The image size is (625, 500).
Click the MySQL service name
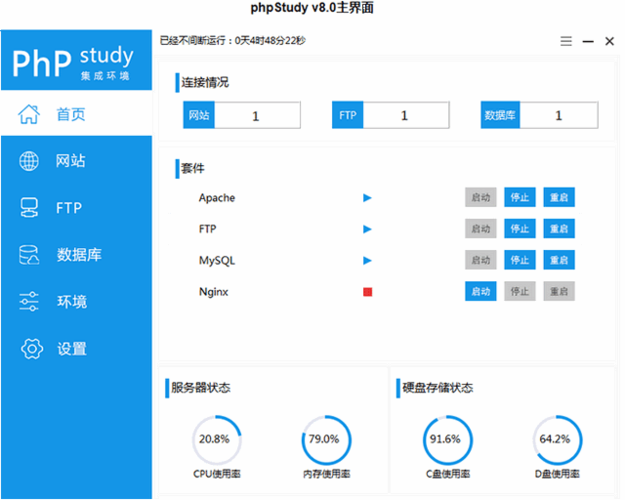click(x=217, y=261)
